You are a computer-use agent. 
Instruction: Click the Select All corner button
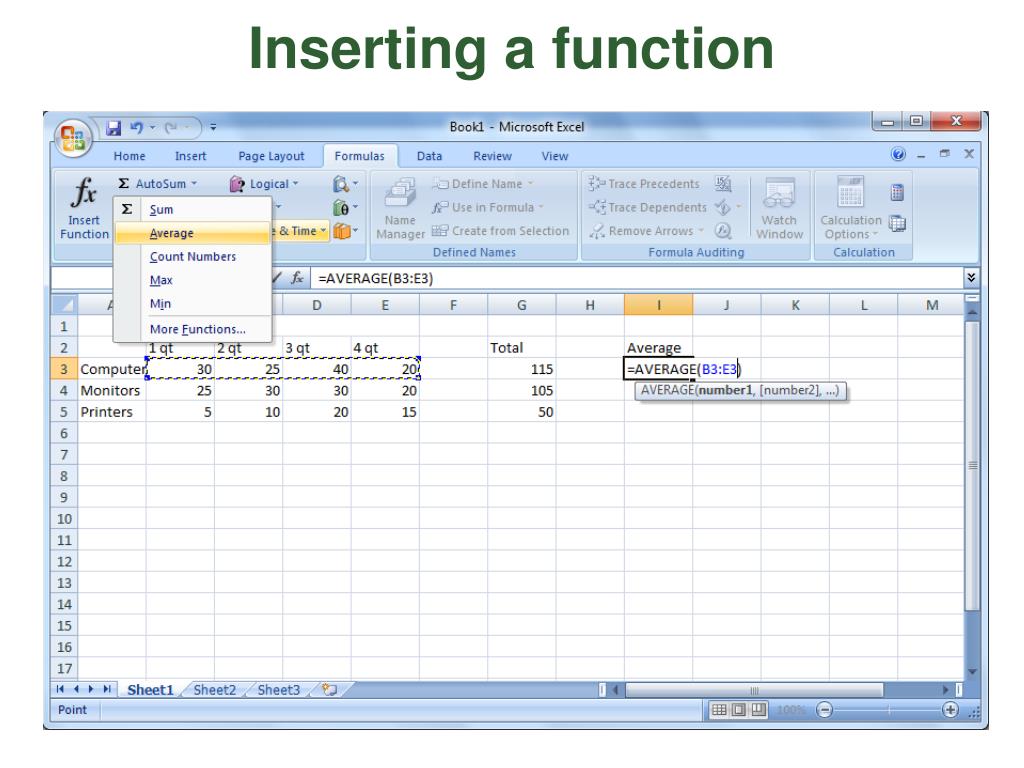[x=64, y=305]
